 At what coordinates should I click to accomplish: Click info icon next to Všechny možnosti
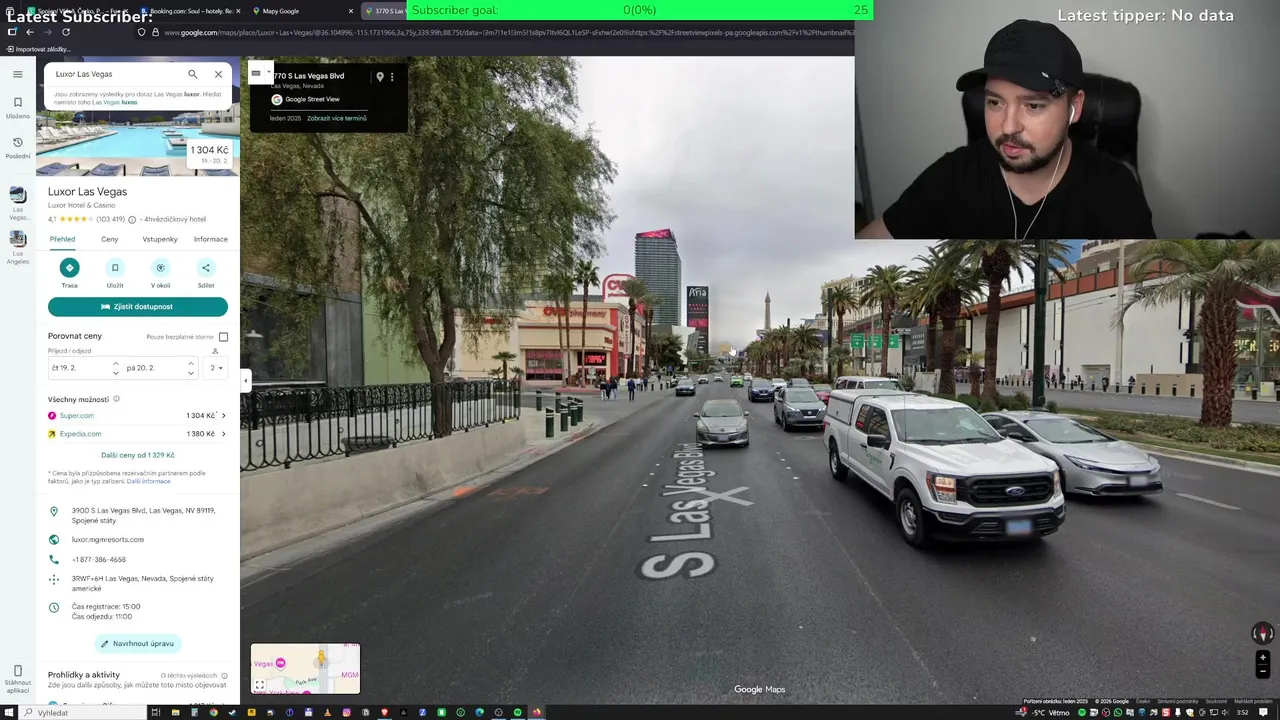point(116,399)
